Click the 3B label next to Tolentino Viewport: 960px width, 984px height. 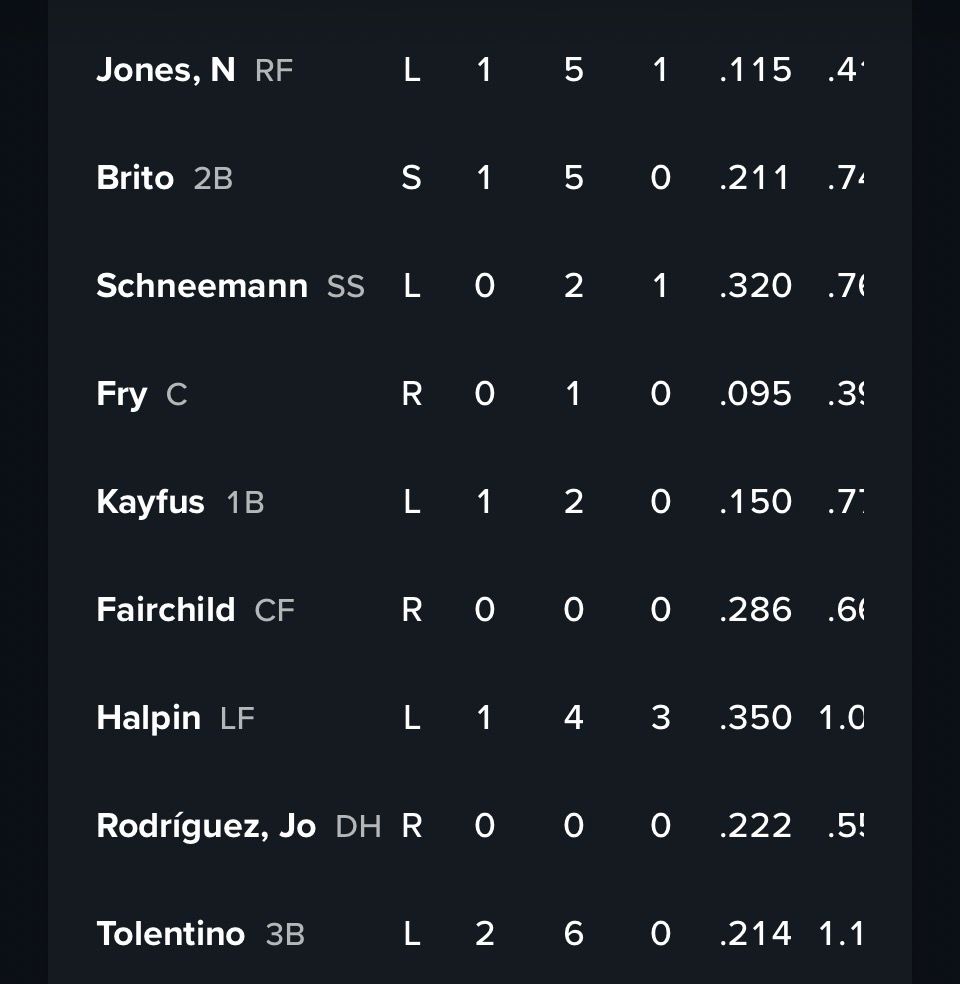pyautogui.click(x=285, y=935)
